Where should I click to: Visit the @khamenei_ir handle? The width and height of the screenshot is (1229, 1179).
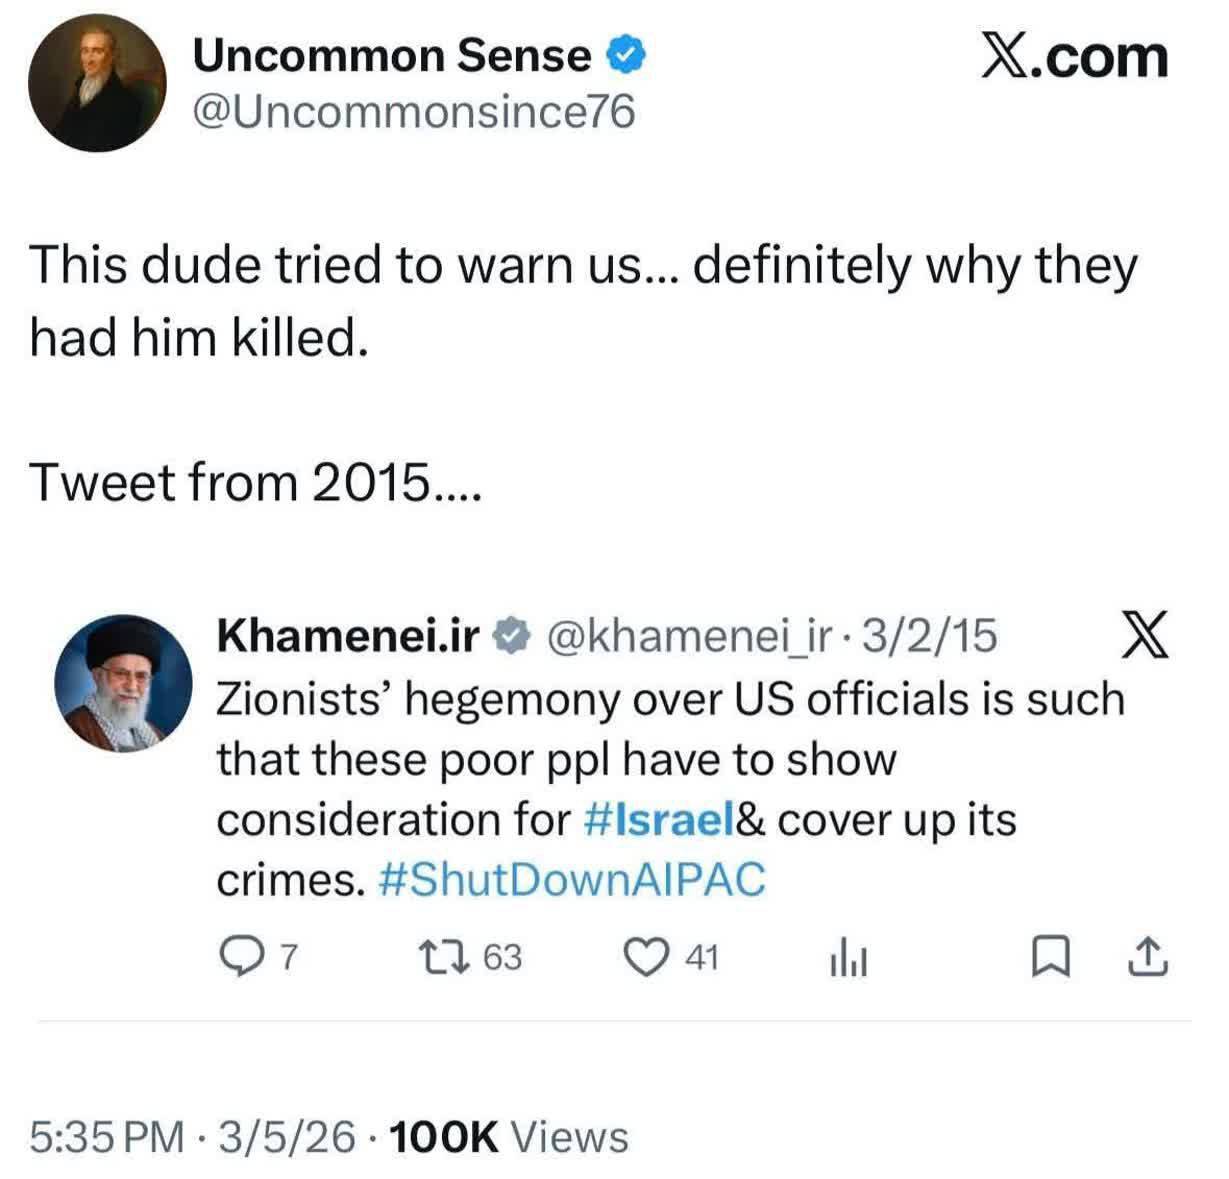(686, 636)
